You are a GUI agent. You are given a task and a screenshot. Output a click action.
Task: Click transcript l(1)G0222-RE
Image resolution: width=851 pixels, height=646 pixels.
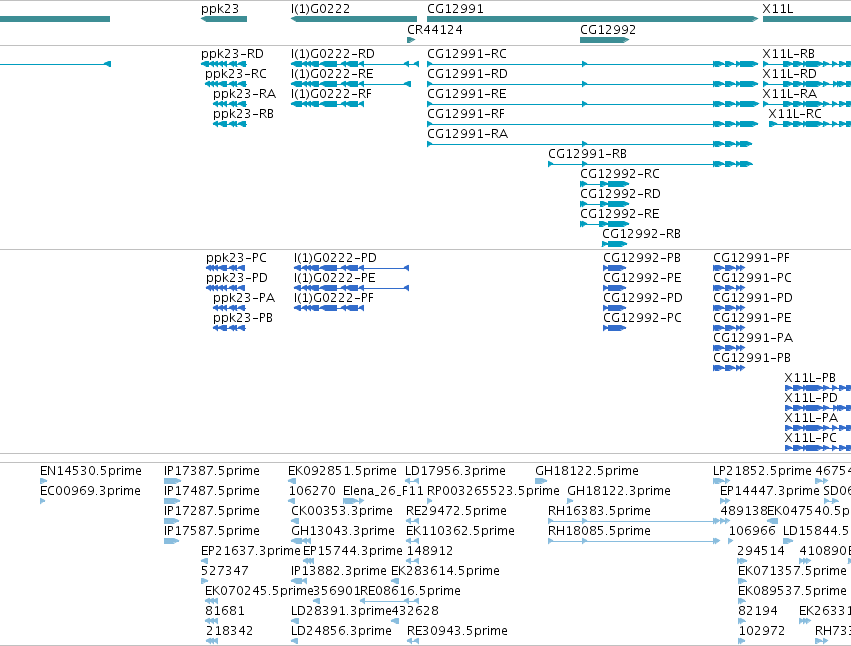tap(332, 74)
